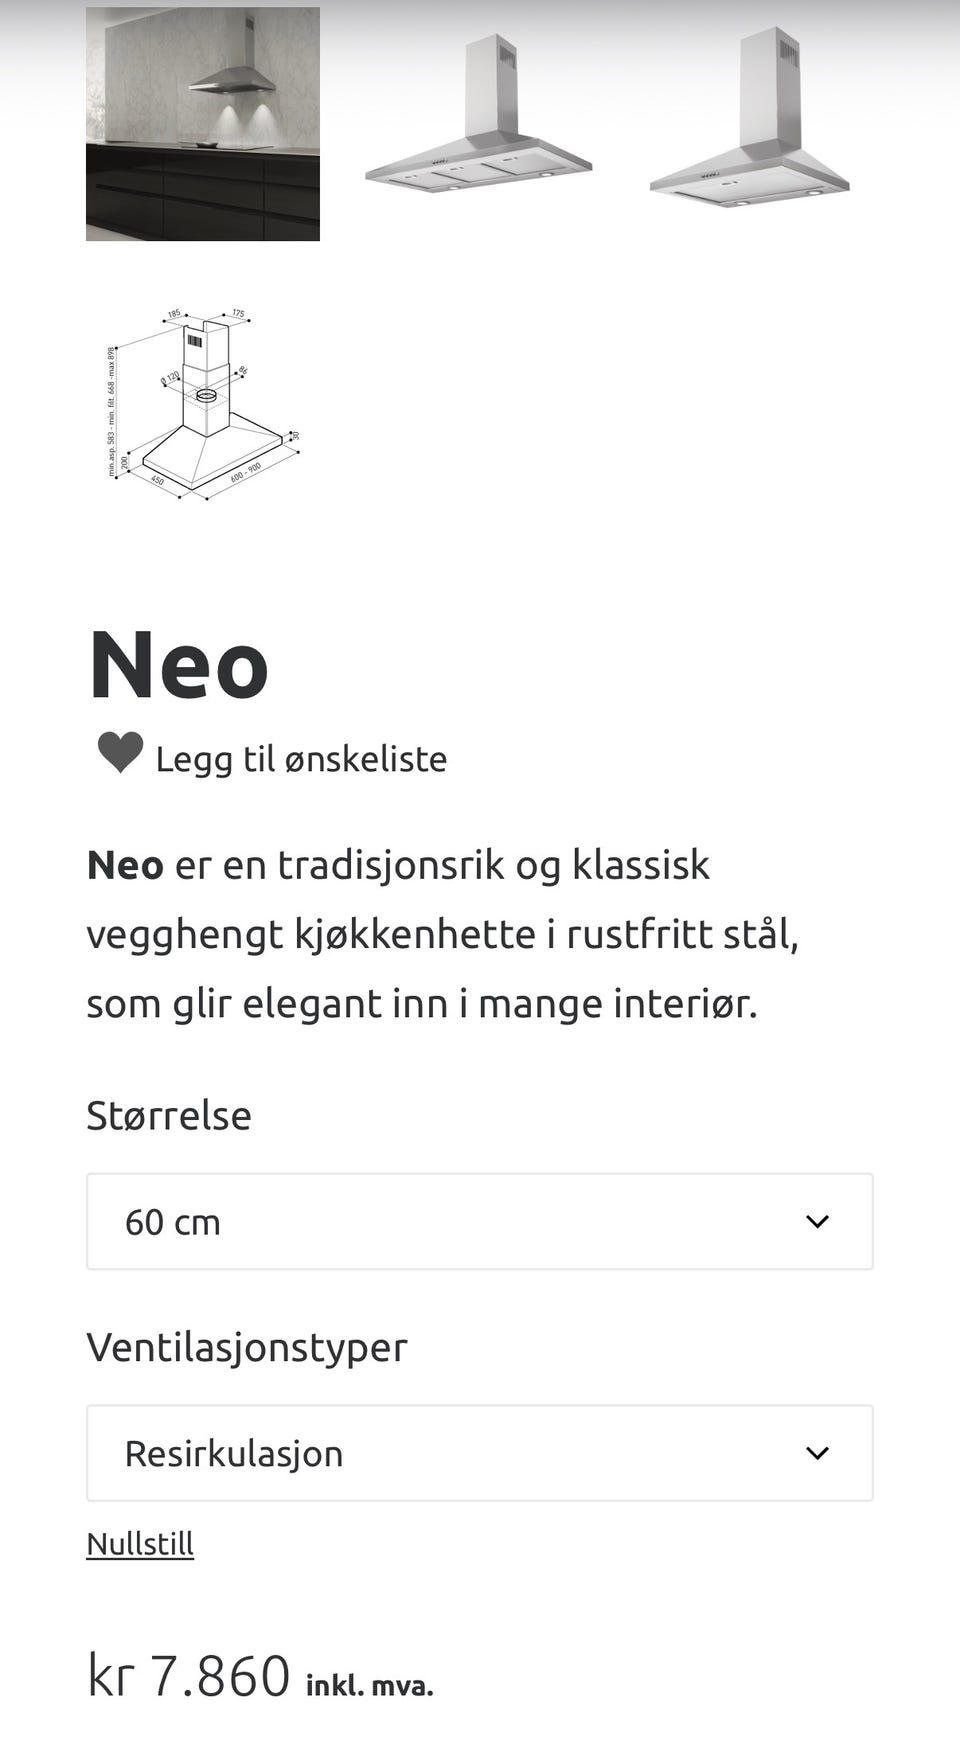Open the Resirkulasjon ventilation dropdown
This screenshot has height=1760, width=960.
[480, 1453]
